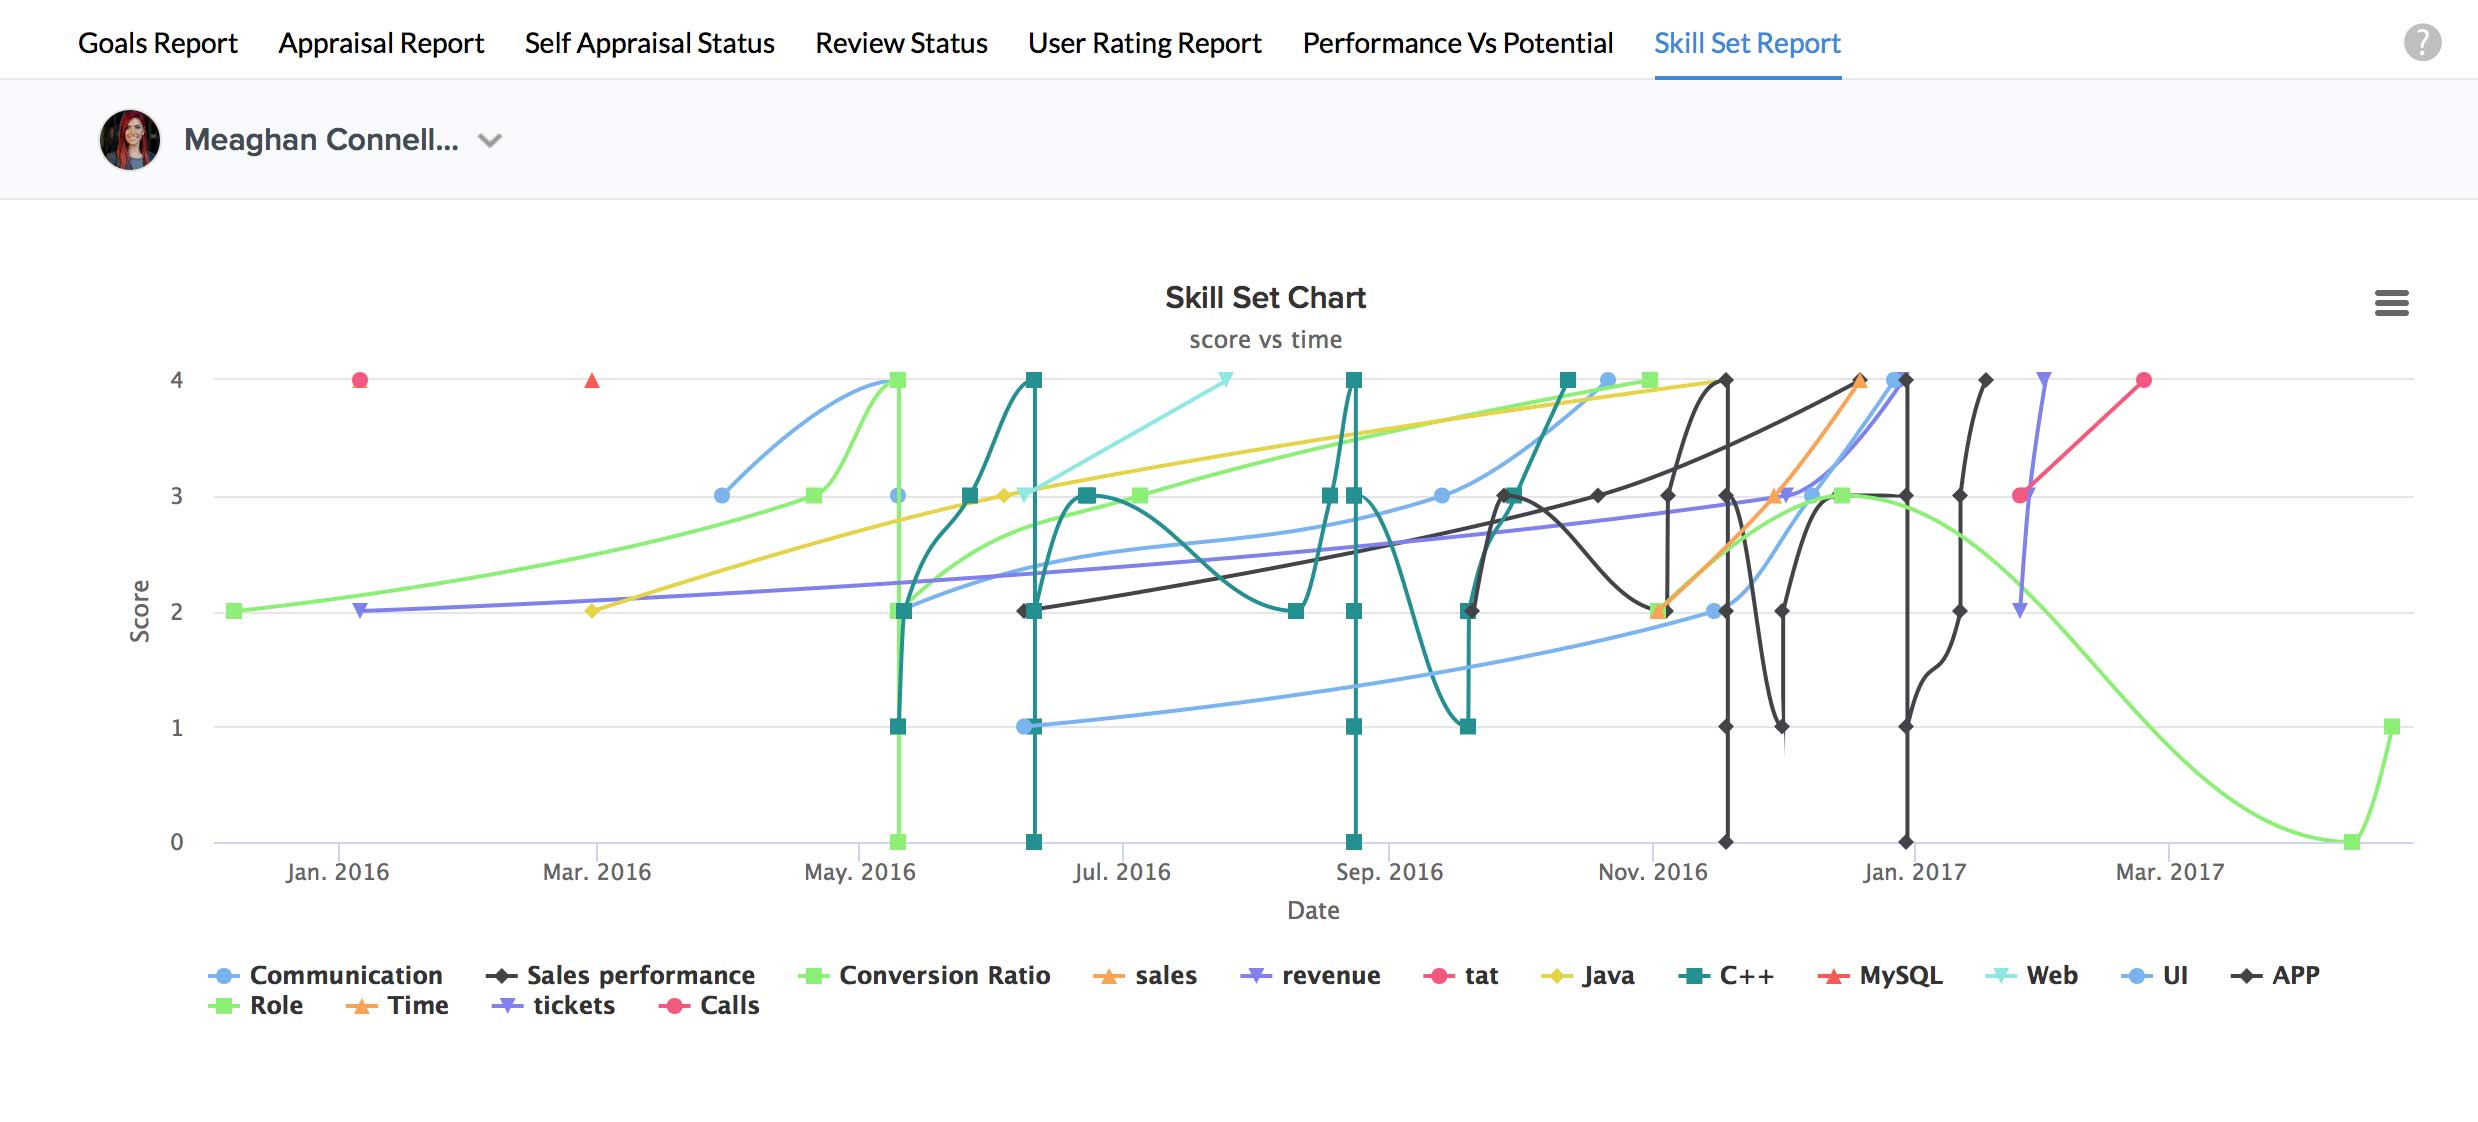Toggle the Communication series in legend
Screen dimensions: 2478x1122
click(x=345, y=975)
